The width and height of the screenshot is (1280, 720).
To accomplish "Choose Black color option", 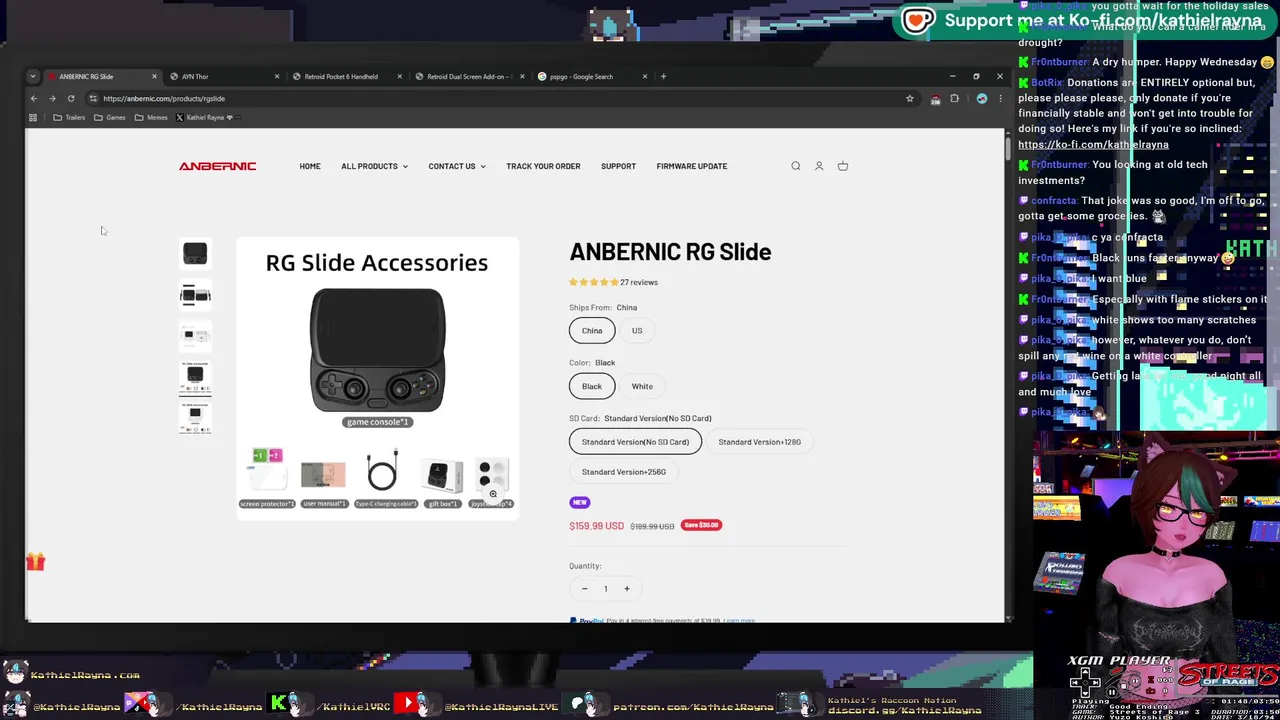I will click(x=592, y=386).
